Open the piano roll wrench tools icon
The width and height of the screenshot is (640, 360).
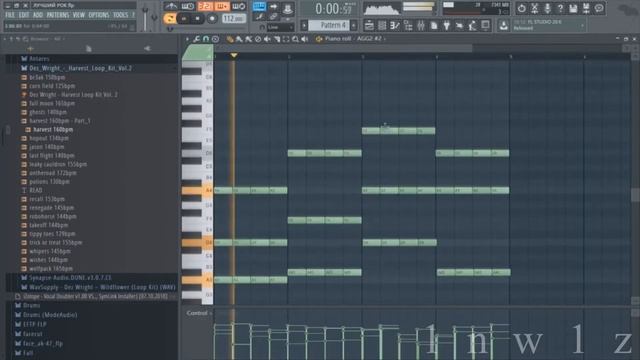(x=196, y=39)
